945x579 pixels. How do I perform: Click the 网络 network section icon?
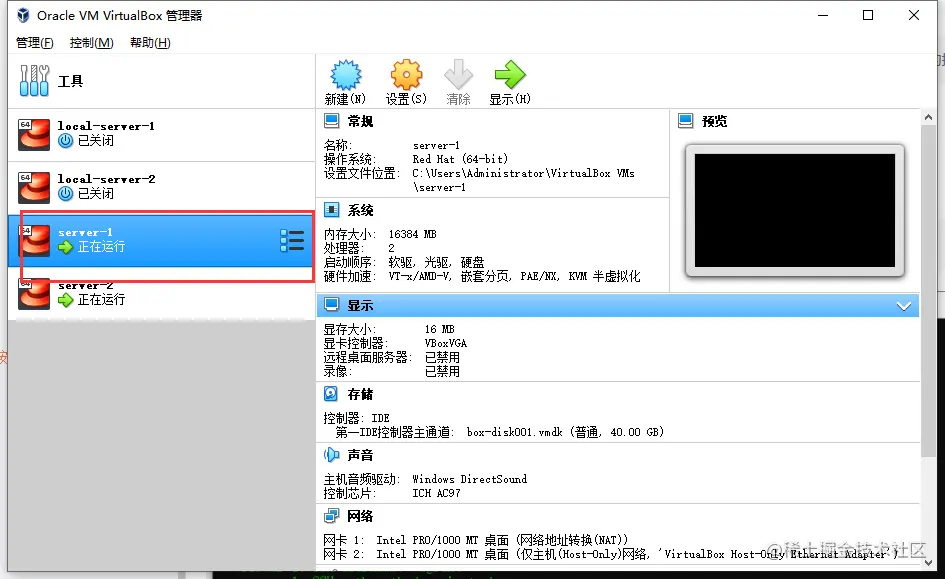pos(331,516)
